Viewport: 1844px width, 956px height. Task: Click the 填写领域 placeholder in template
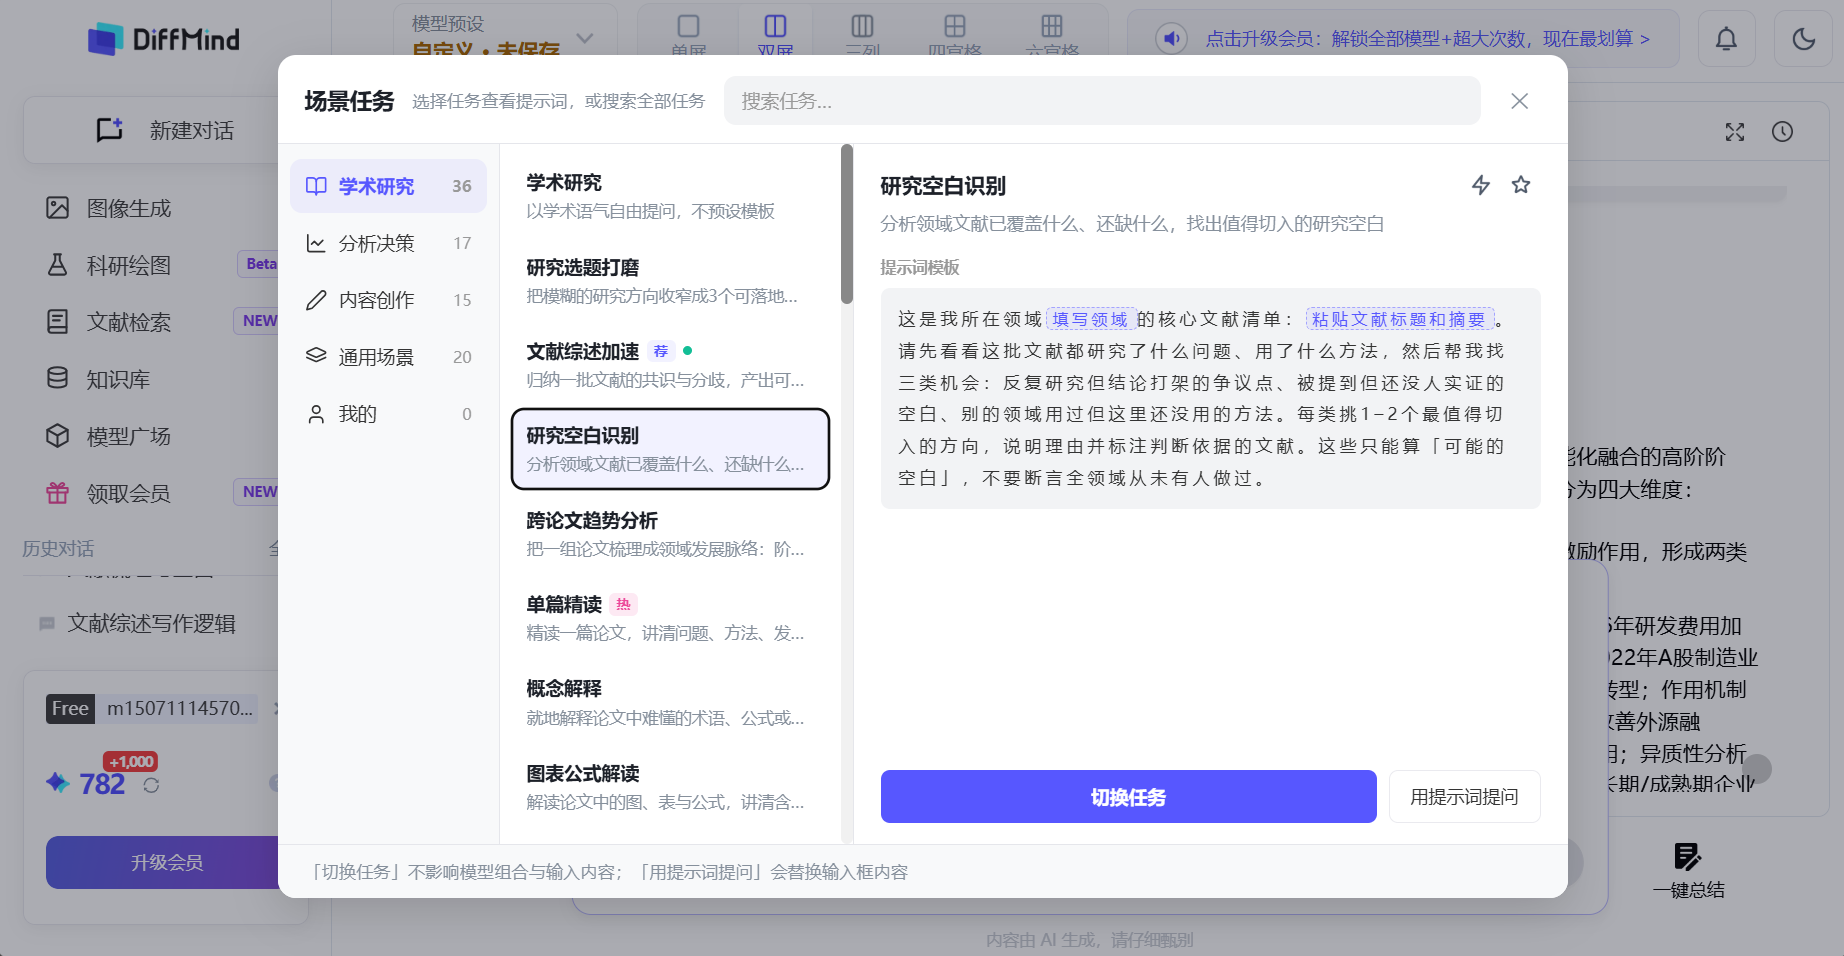pyautogui.click(x=1090, y=319)
